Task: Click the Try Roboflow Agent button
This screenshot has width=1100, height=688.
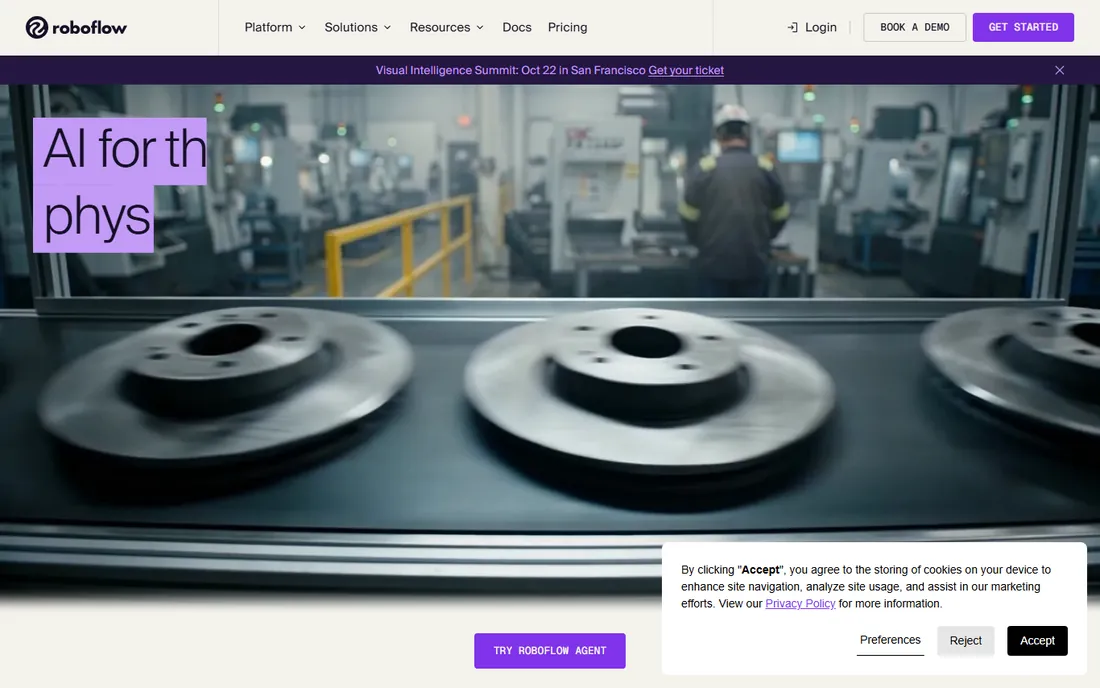Action: tap(549, 651)
